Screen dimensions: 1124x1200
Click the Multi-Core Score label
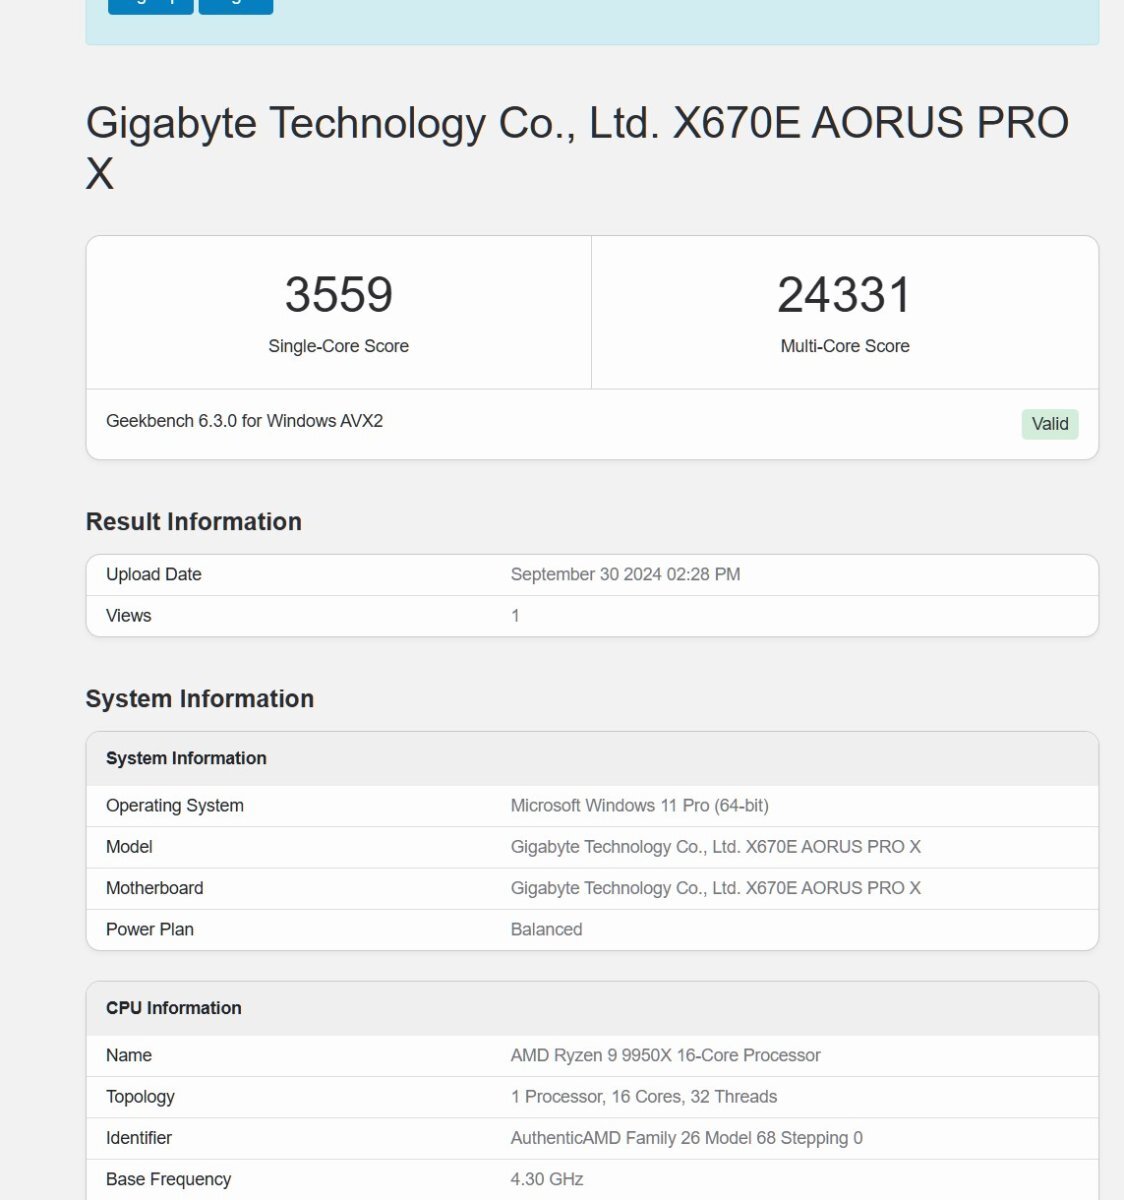click(x=845, y=346)
